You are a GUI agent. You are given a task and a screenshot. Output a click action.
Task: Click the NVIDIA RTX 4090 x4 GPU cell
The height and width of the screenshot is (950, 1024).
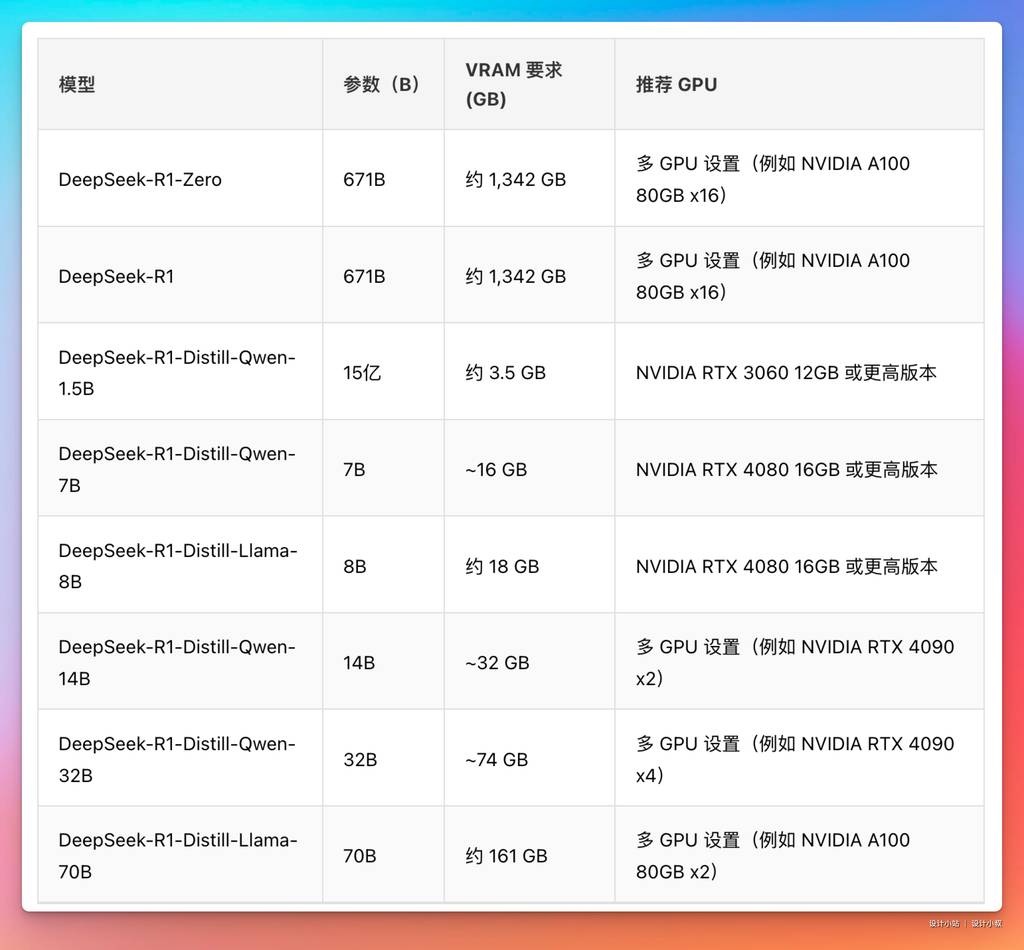[x=795, y=759]
